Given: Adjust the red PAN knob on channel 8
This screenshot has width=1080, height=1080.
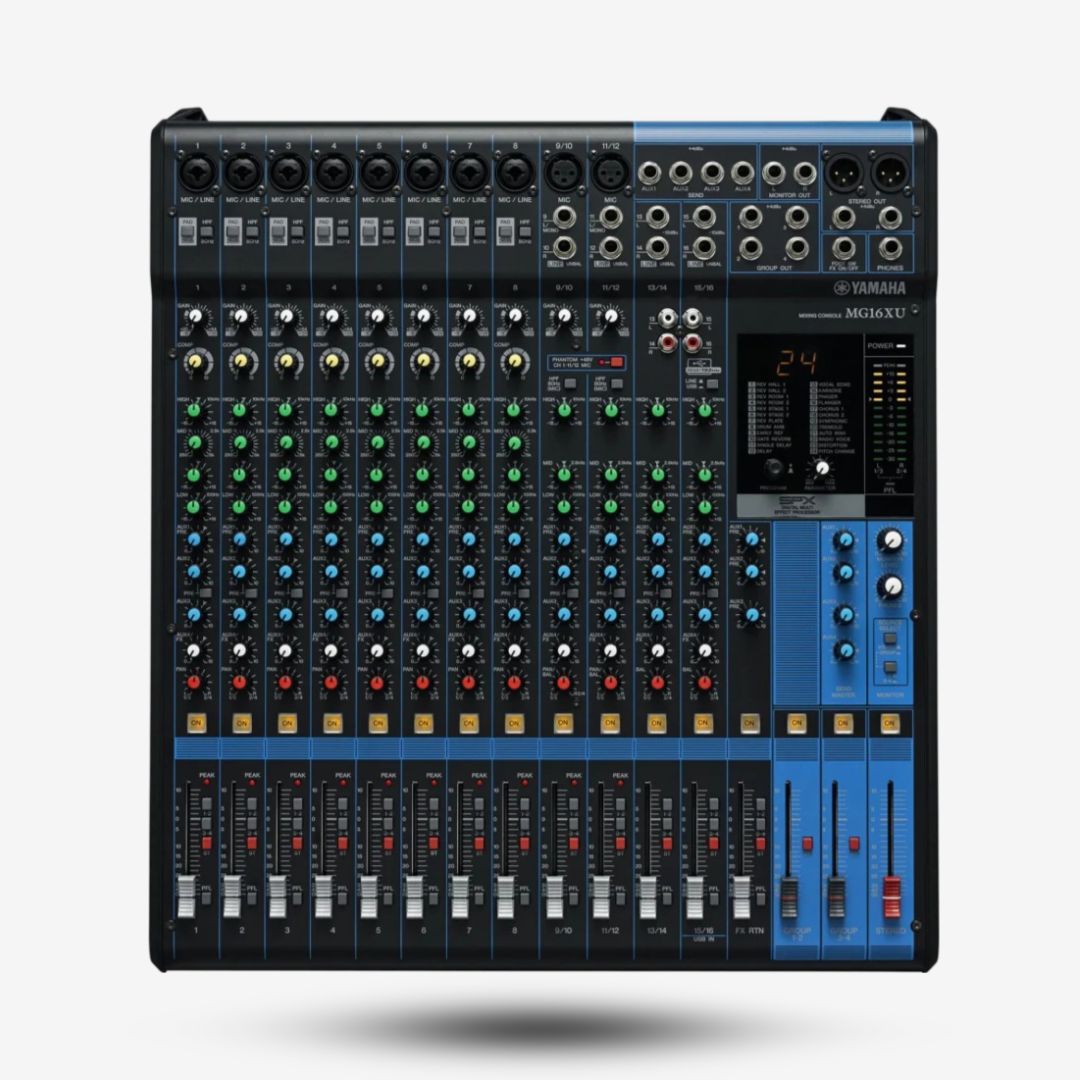Looking at the screenshot, I should pos(514,683).
